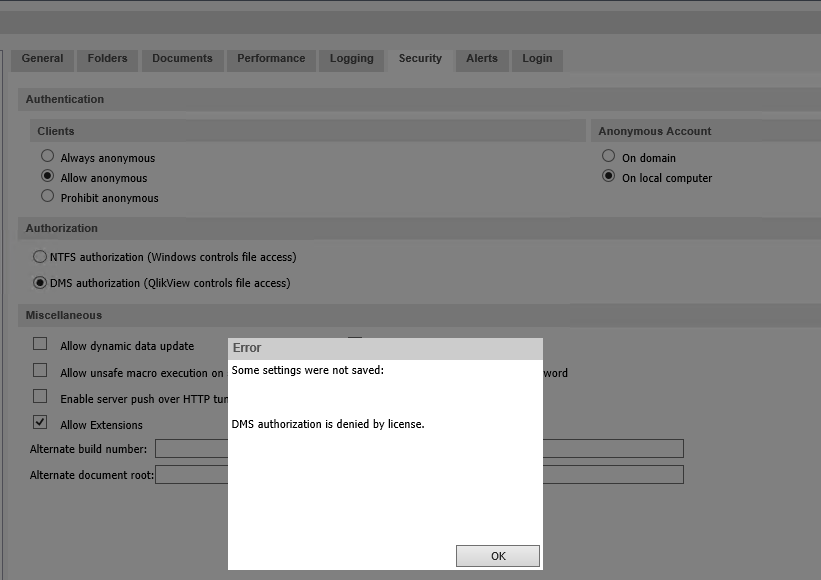Click OK in the Error dialog

click(x=497, y=556)
